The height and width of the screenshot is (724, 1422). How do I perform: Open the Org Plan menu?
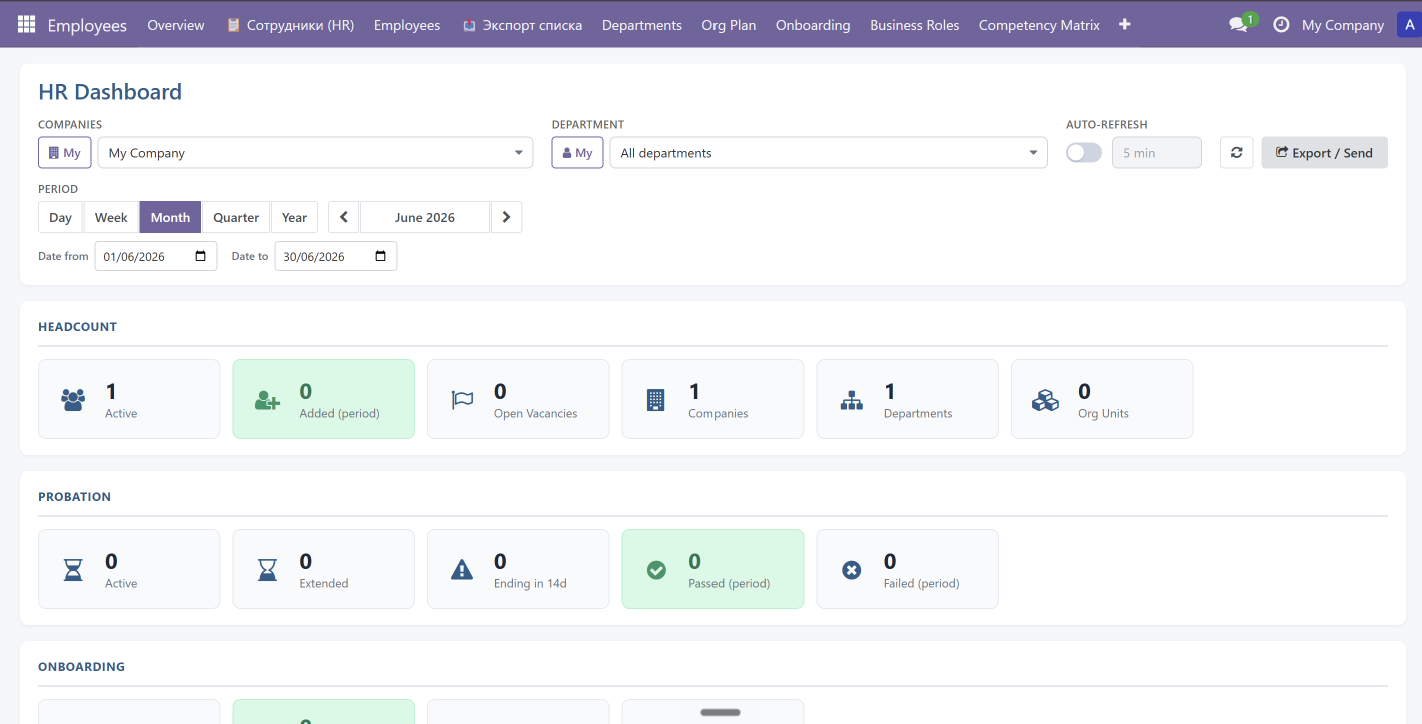(x=729, y=25)
